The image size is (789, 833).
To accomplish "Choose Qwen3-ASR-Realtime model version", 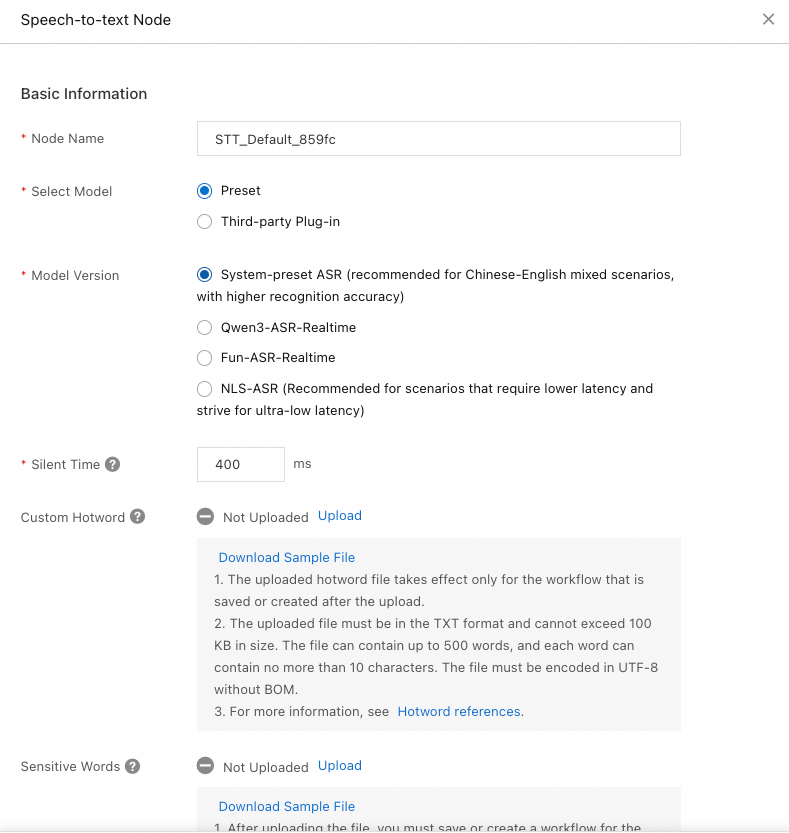I will [x=205, y=327].
